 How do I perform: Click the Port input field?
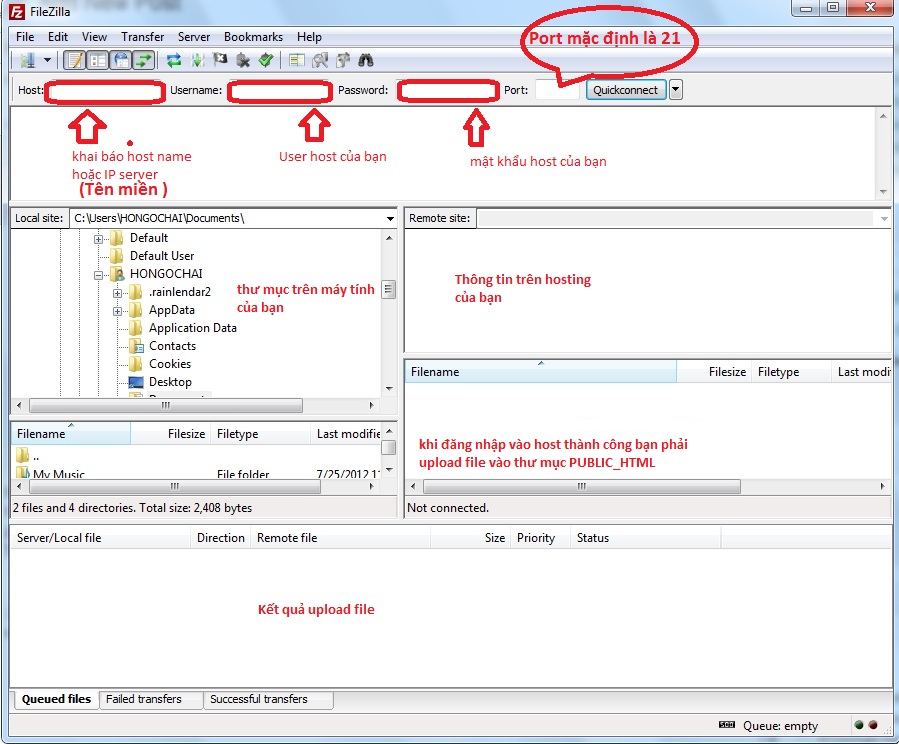pyautogui.click(x=556, y=90)
